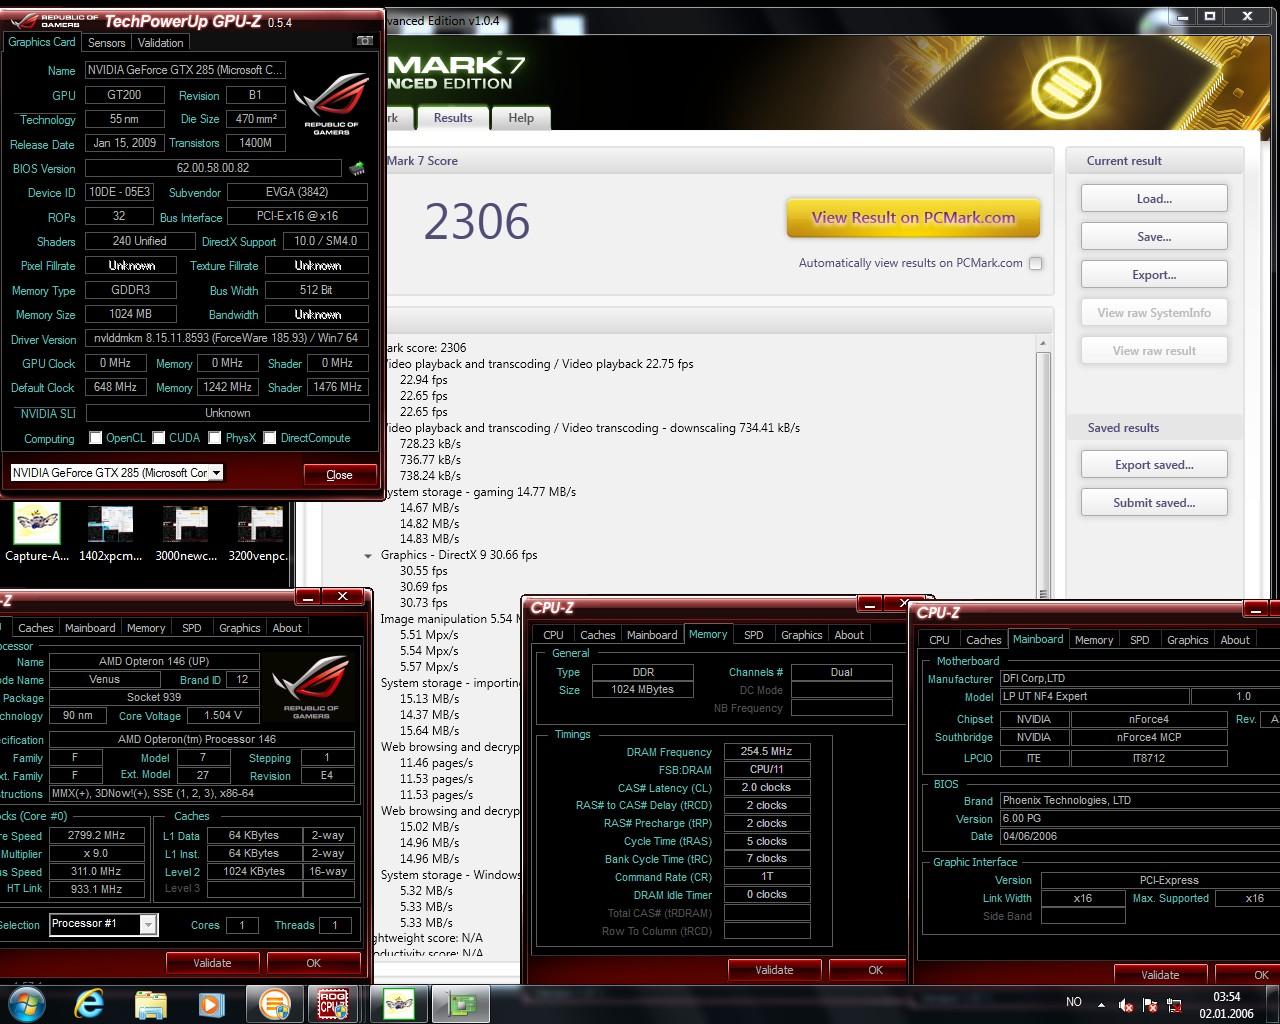Click the orange PCMark 7 taskbar icon

[274, 1003]
